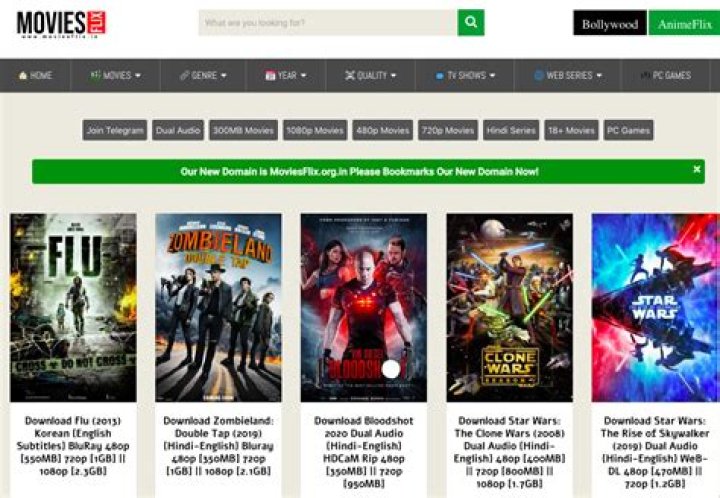The width and height of the screenshot is (720, 498).
Task: Click the green search magnifier button
Action: (x=471, y=22)
